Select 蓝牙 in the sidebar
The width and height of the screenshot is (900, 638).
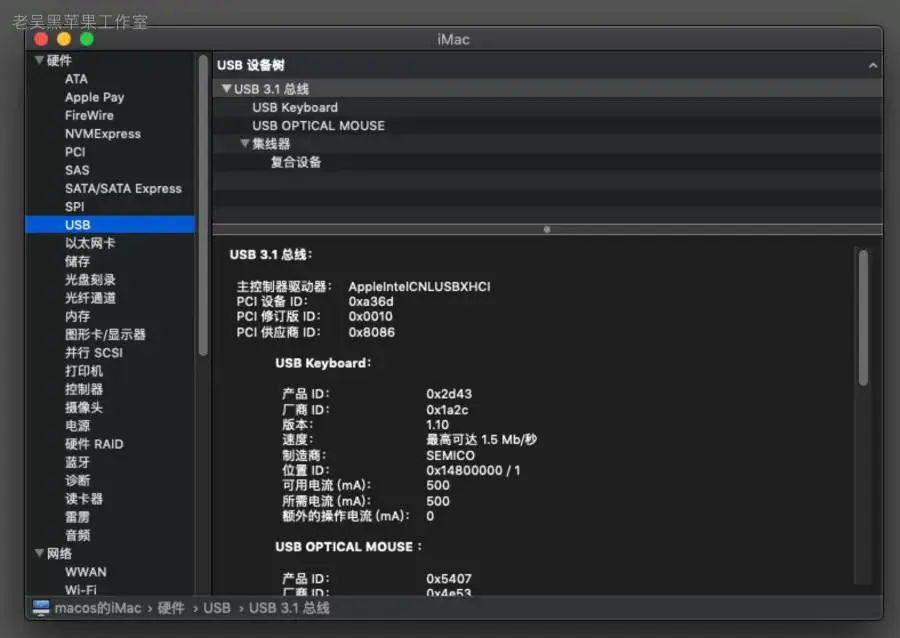[77, 462]
